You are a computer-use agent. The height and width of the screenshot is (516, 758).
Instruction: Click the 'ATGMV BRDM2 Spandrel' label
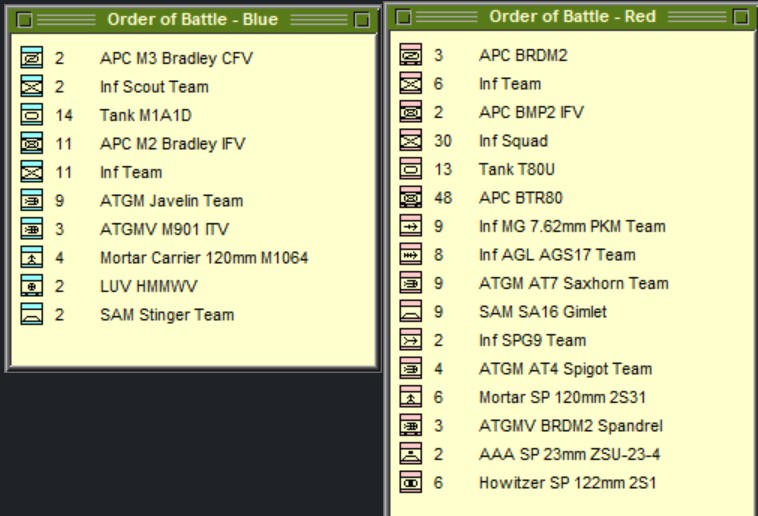[571, 426]
